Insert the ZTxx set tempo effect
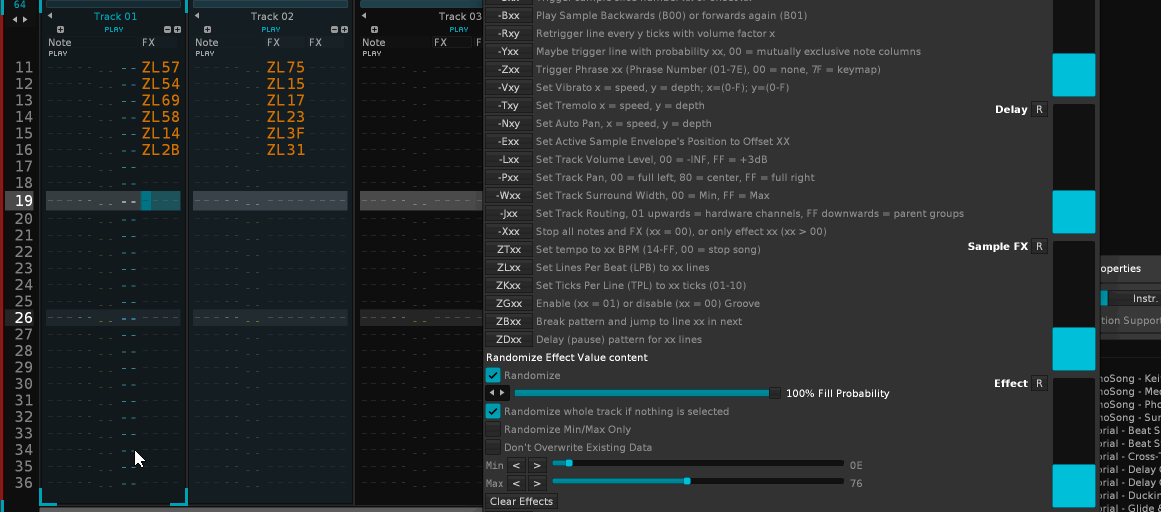 [508, 250]
